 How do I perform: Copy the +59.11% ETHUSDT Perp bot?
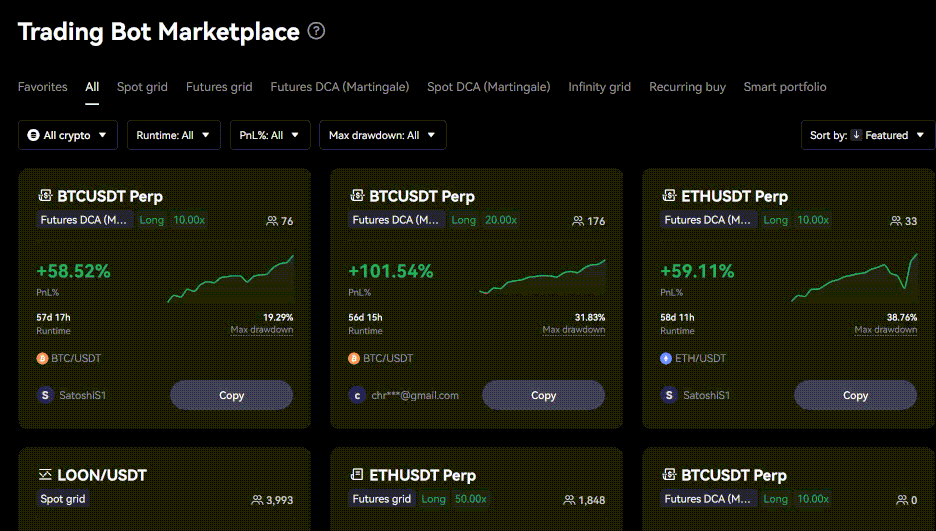point(855,395)
